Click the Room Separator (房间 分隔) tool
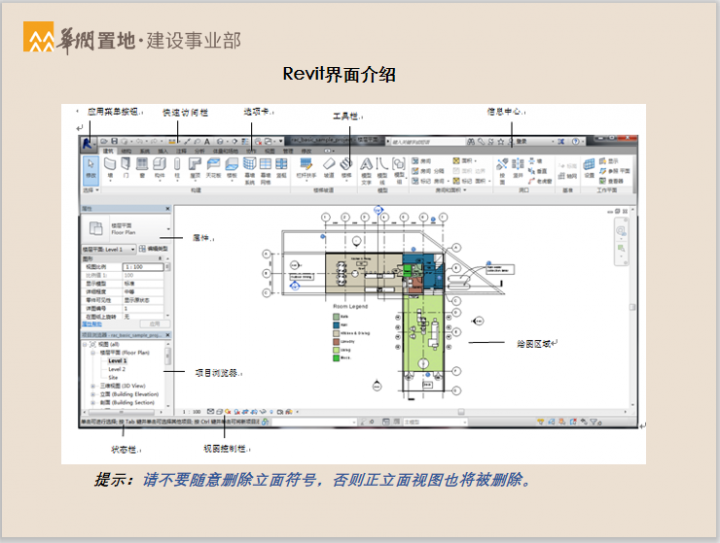The height and width of the screenshot is (543, 720). point(428,171)
